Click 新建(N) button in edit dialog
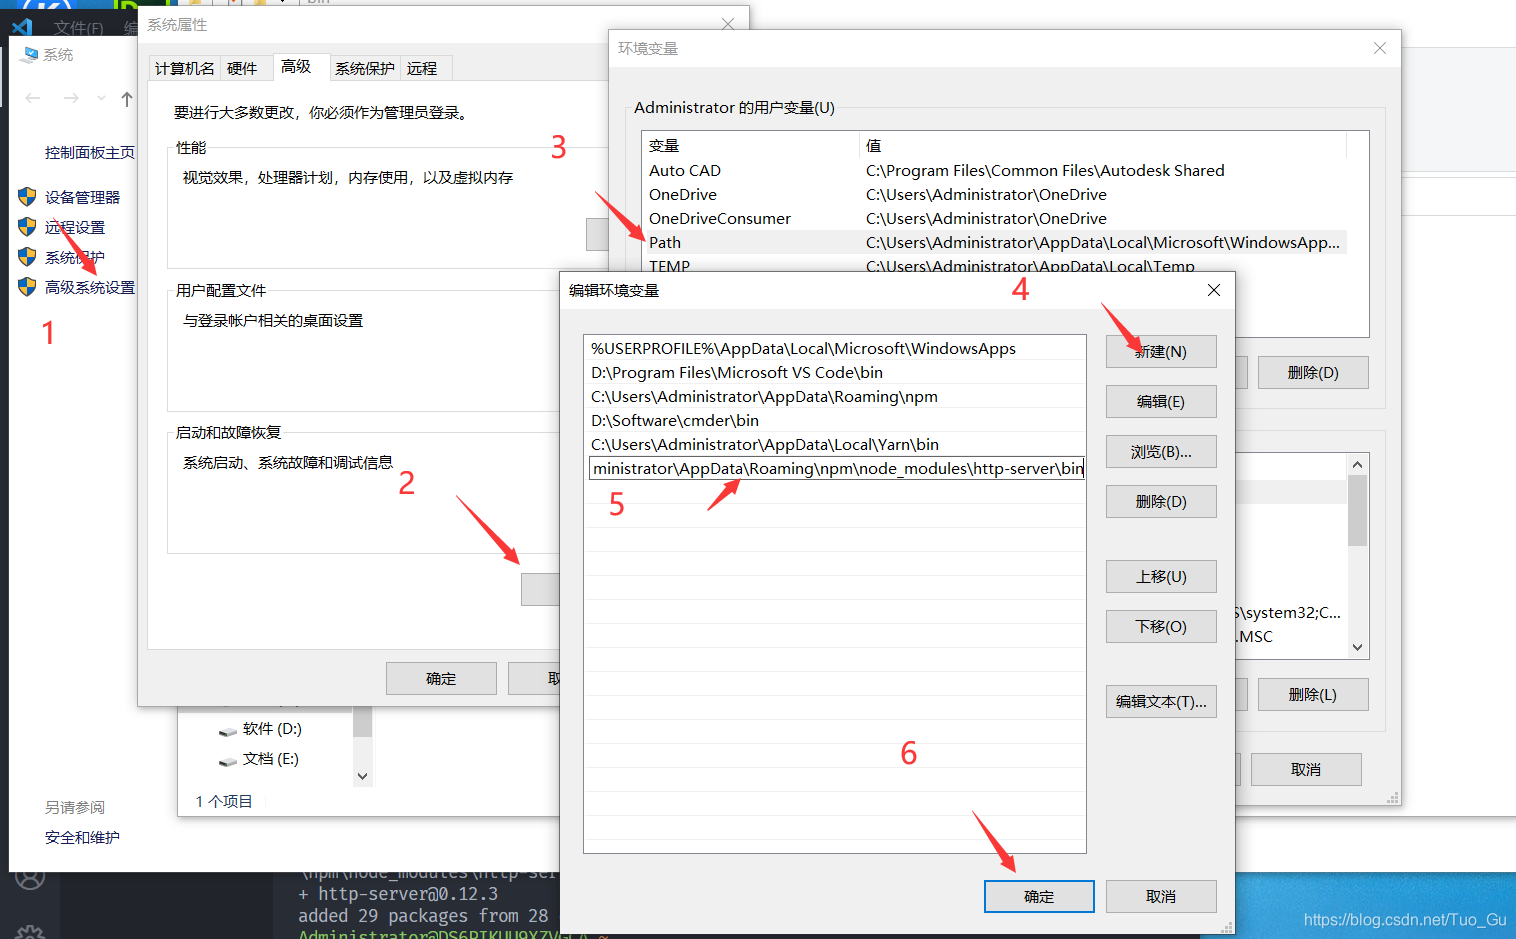Image resolution: width=1516 pixels, height=939 pixels. (1161, 352)
